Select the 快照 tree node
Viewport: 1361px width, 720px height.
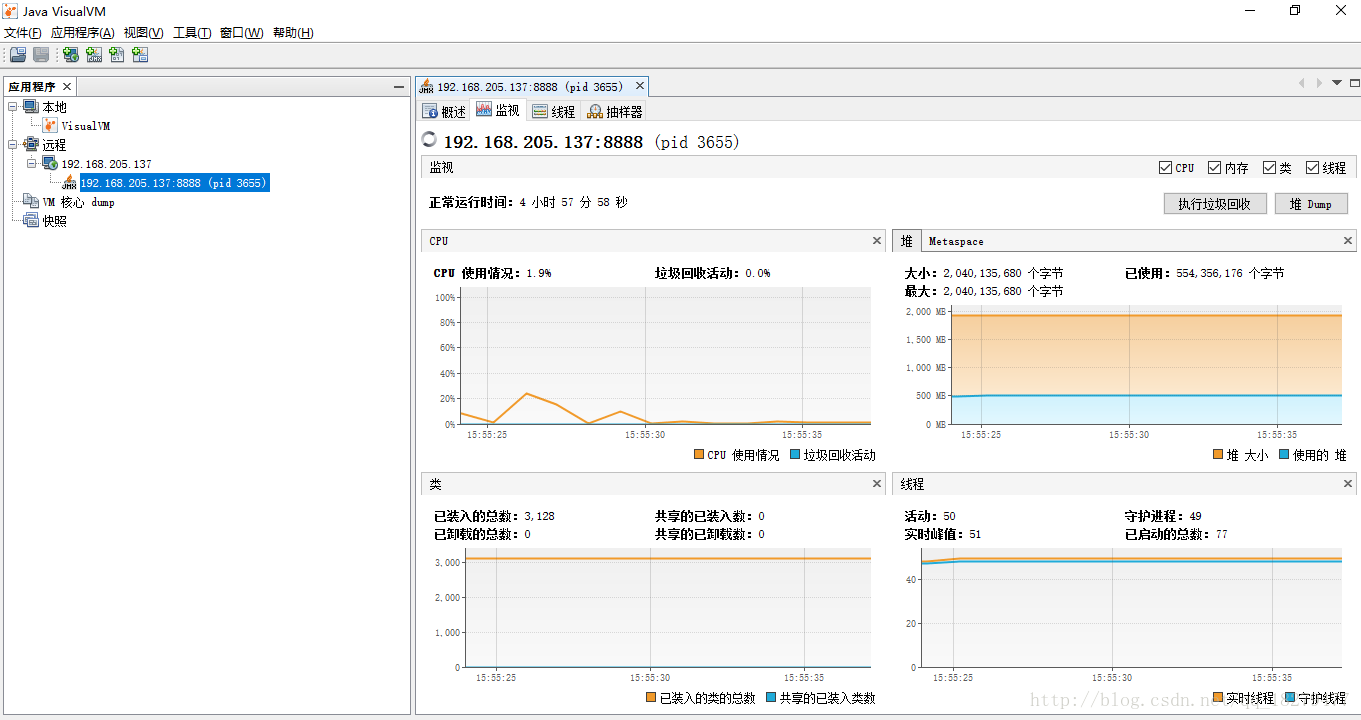pyautogui.click(x=54, y=221)
